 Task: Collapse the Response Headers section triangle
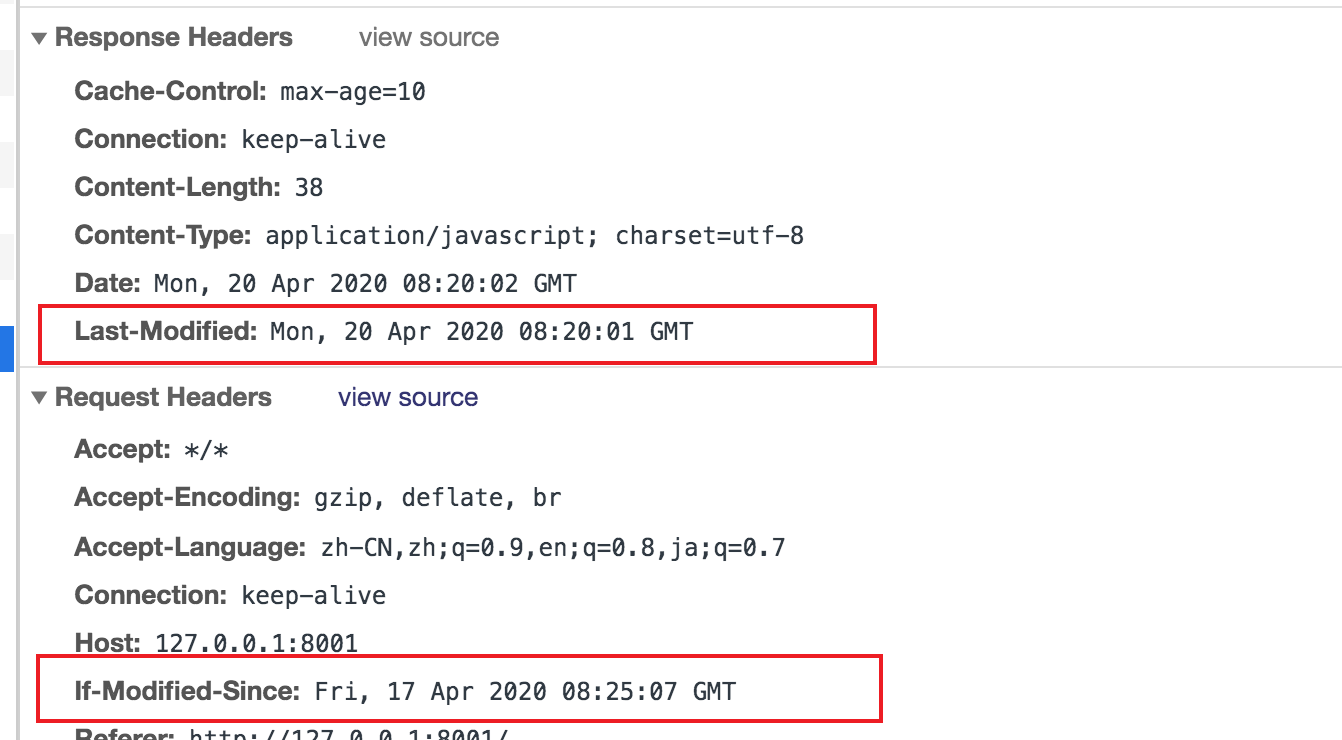point(39,38)
